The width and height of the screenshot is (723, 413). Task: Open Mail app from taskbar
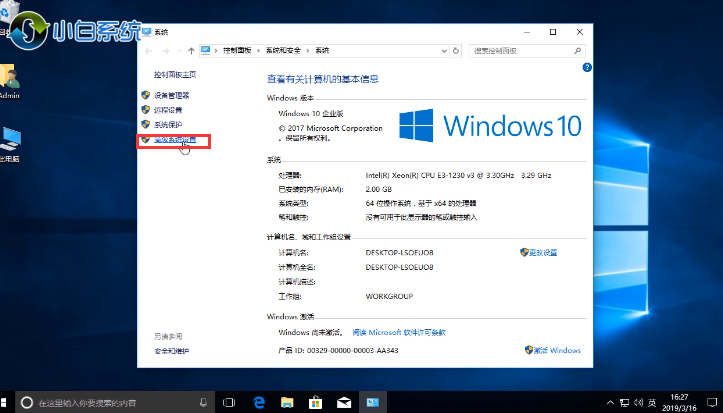[344, 402]
